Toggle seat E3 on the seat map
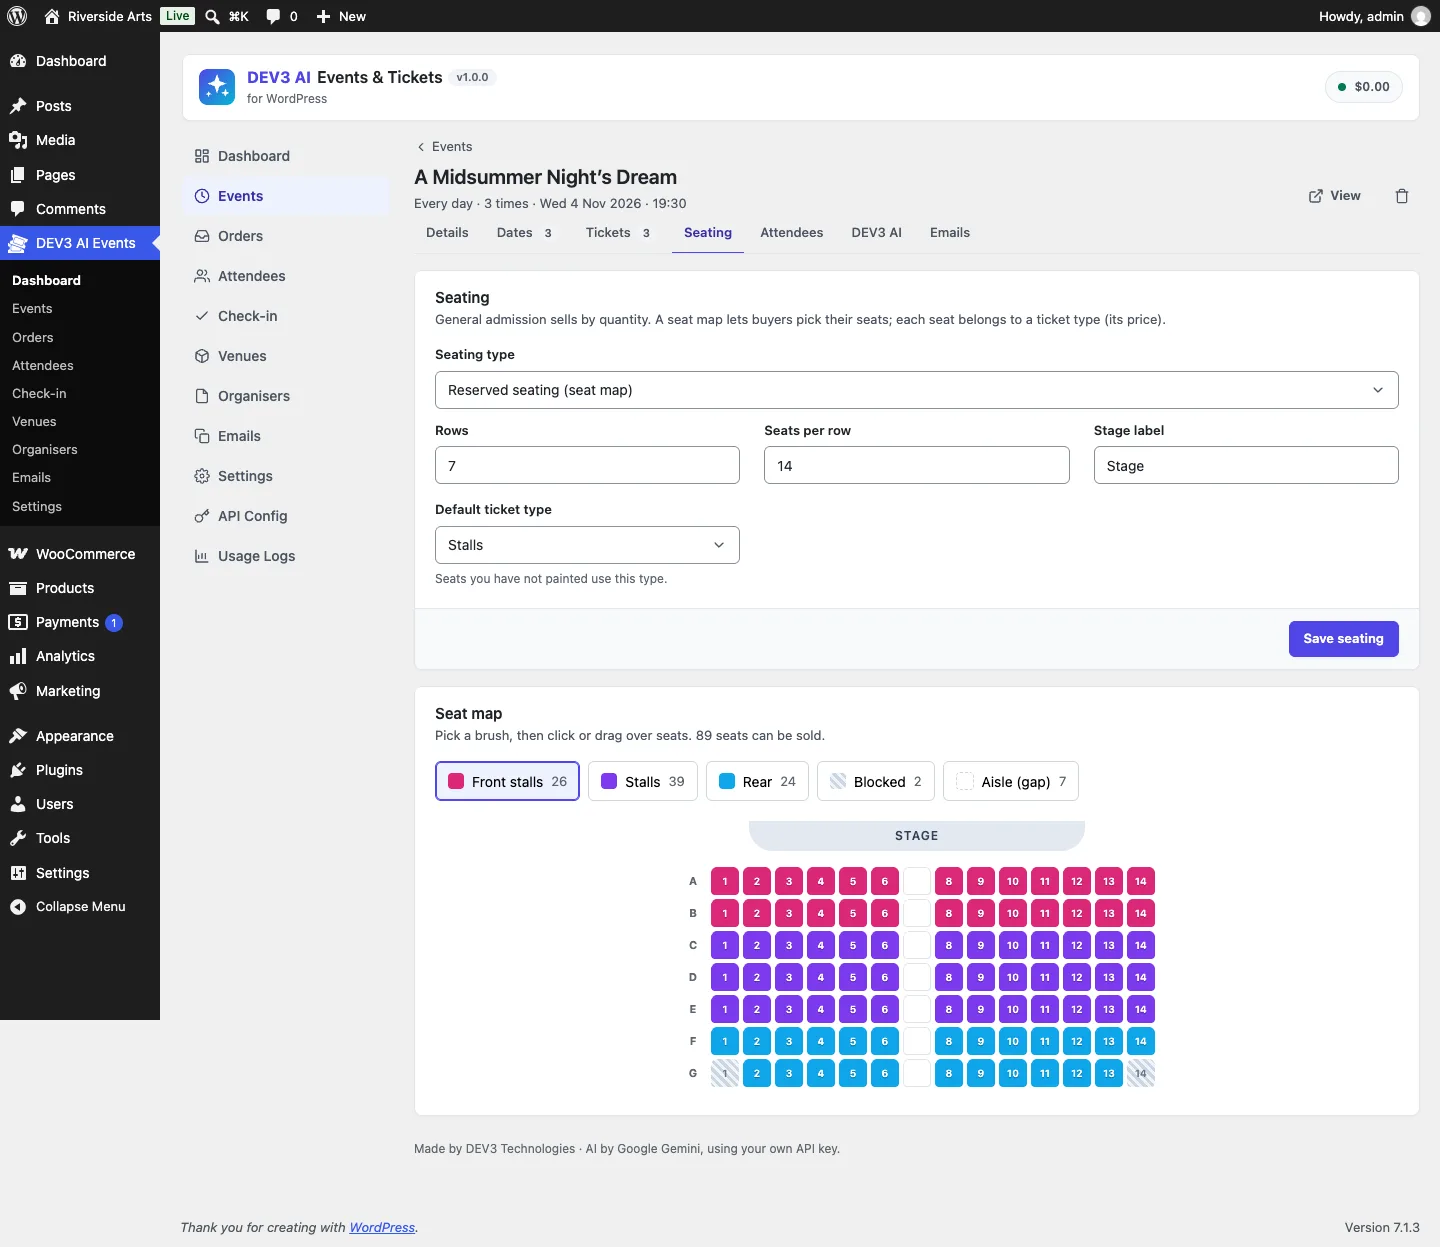The height and width of the screenshot is (1247, 1440). tap(789, 1009)
